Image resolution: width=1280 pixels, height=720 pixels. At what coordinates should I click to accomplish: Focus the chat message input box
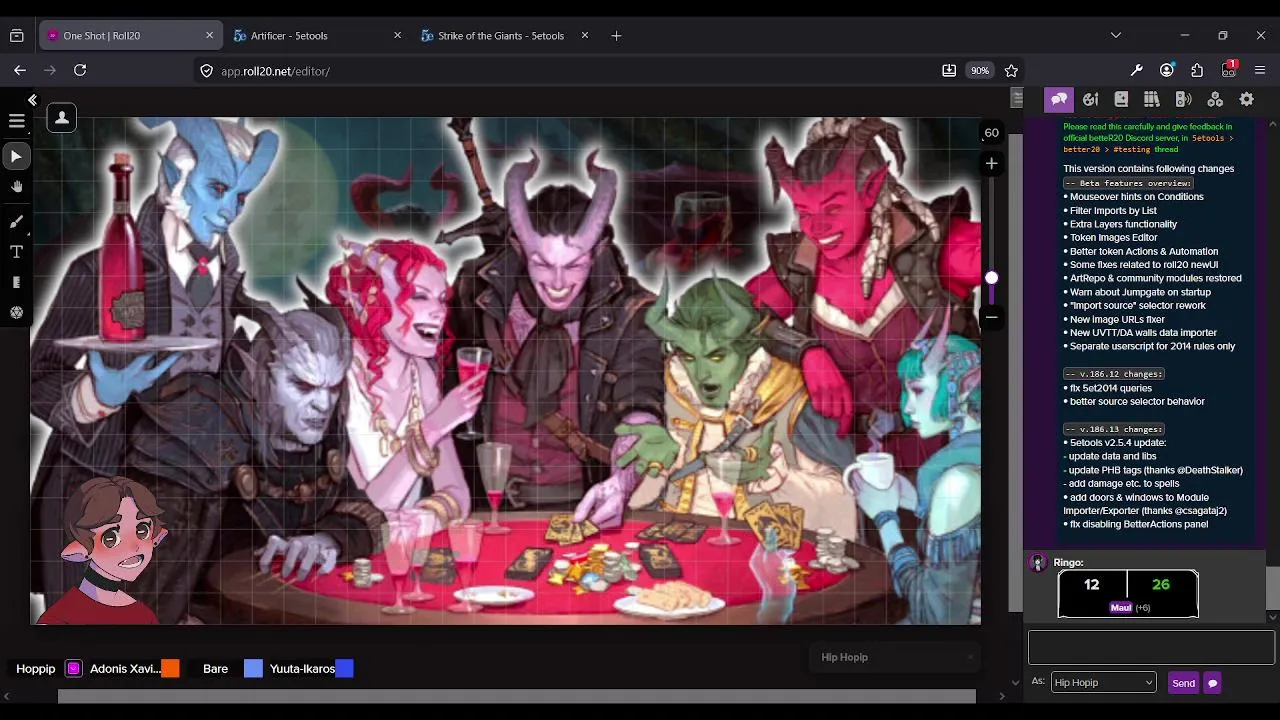tap(1151, 647)
